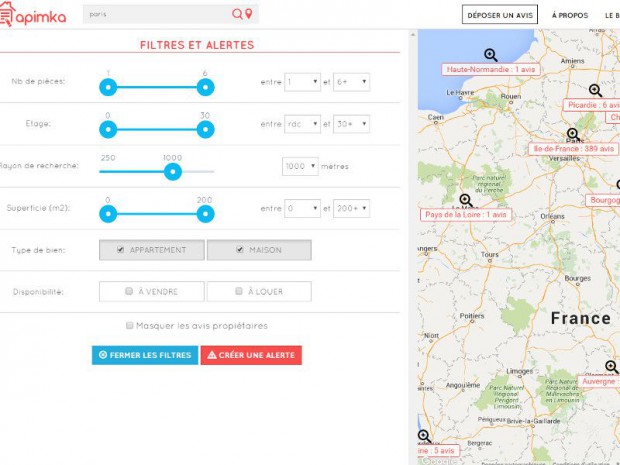The height and width of the screenshot is (465, 620).
Task: Click the location pin icon
Action: 249,14
